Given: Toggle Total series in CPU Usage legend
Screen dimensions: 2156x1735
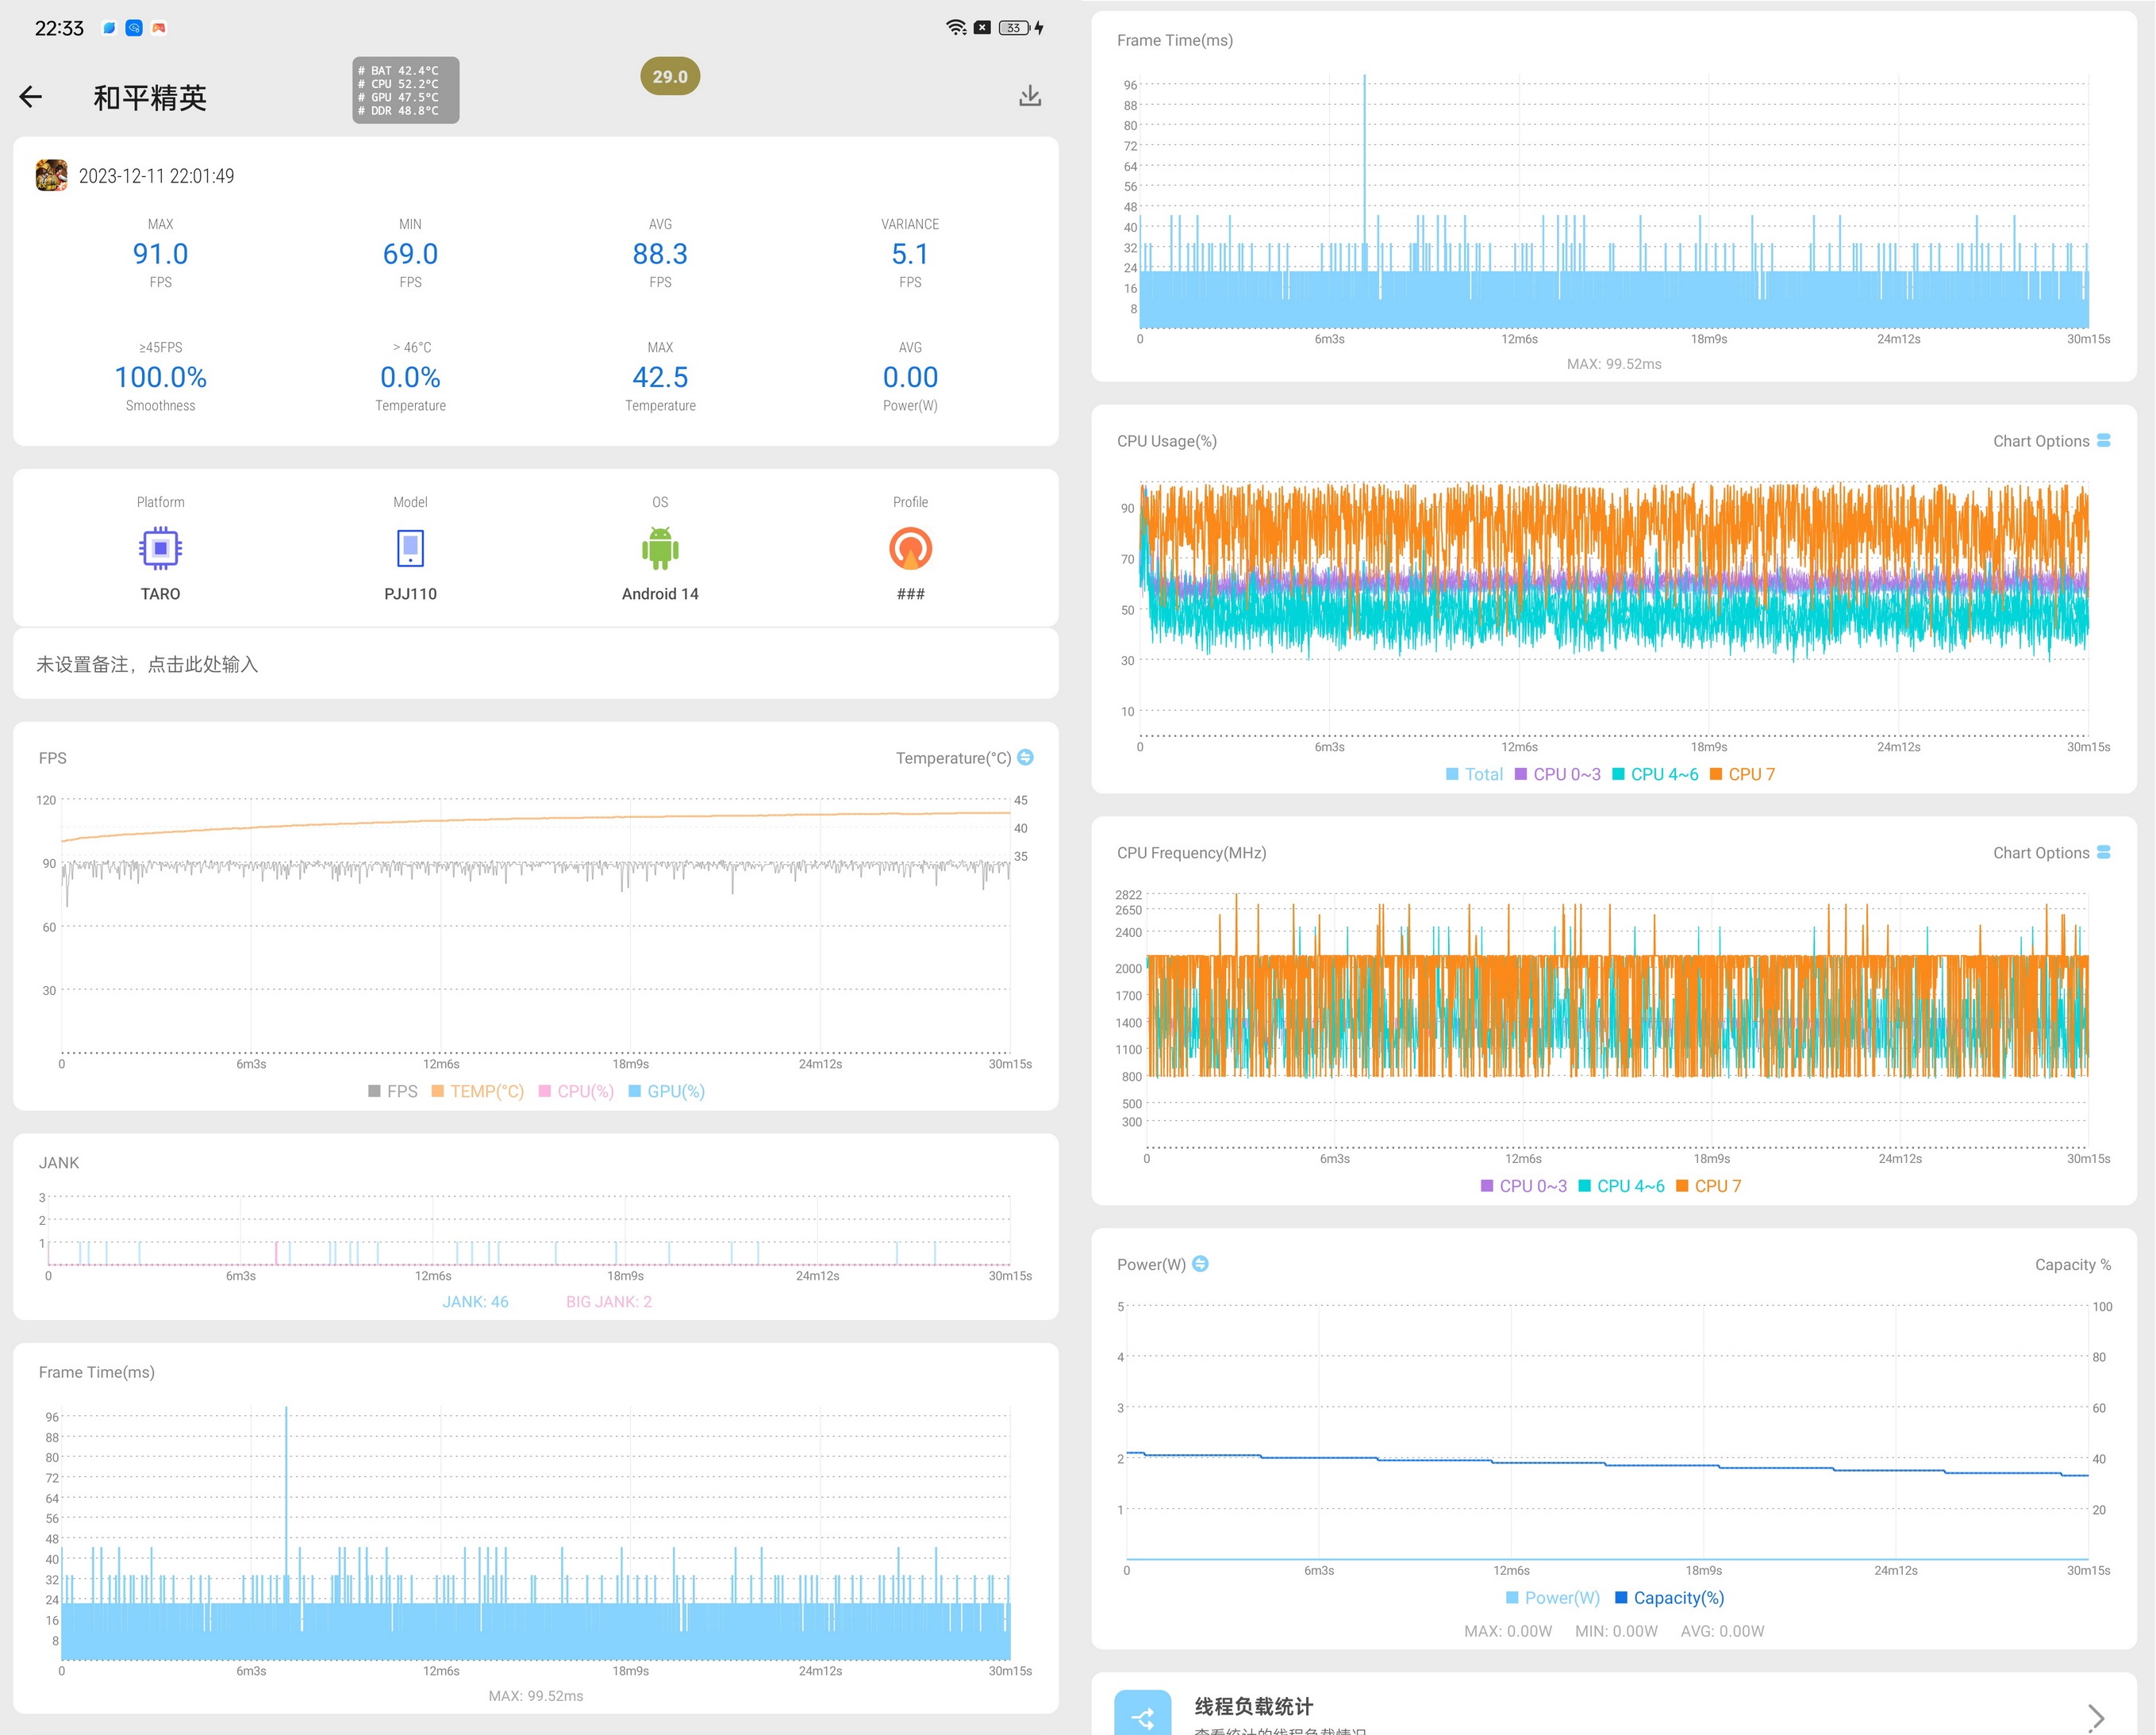Looking at the screenshot, I should click(x=1474, y=774).
